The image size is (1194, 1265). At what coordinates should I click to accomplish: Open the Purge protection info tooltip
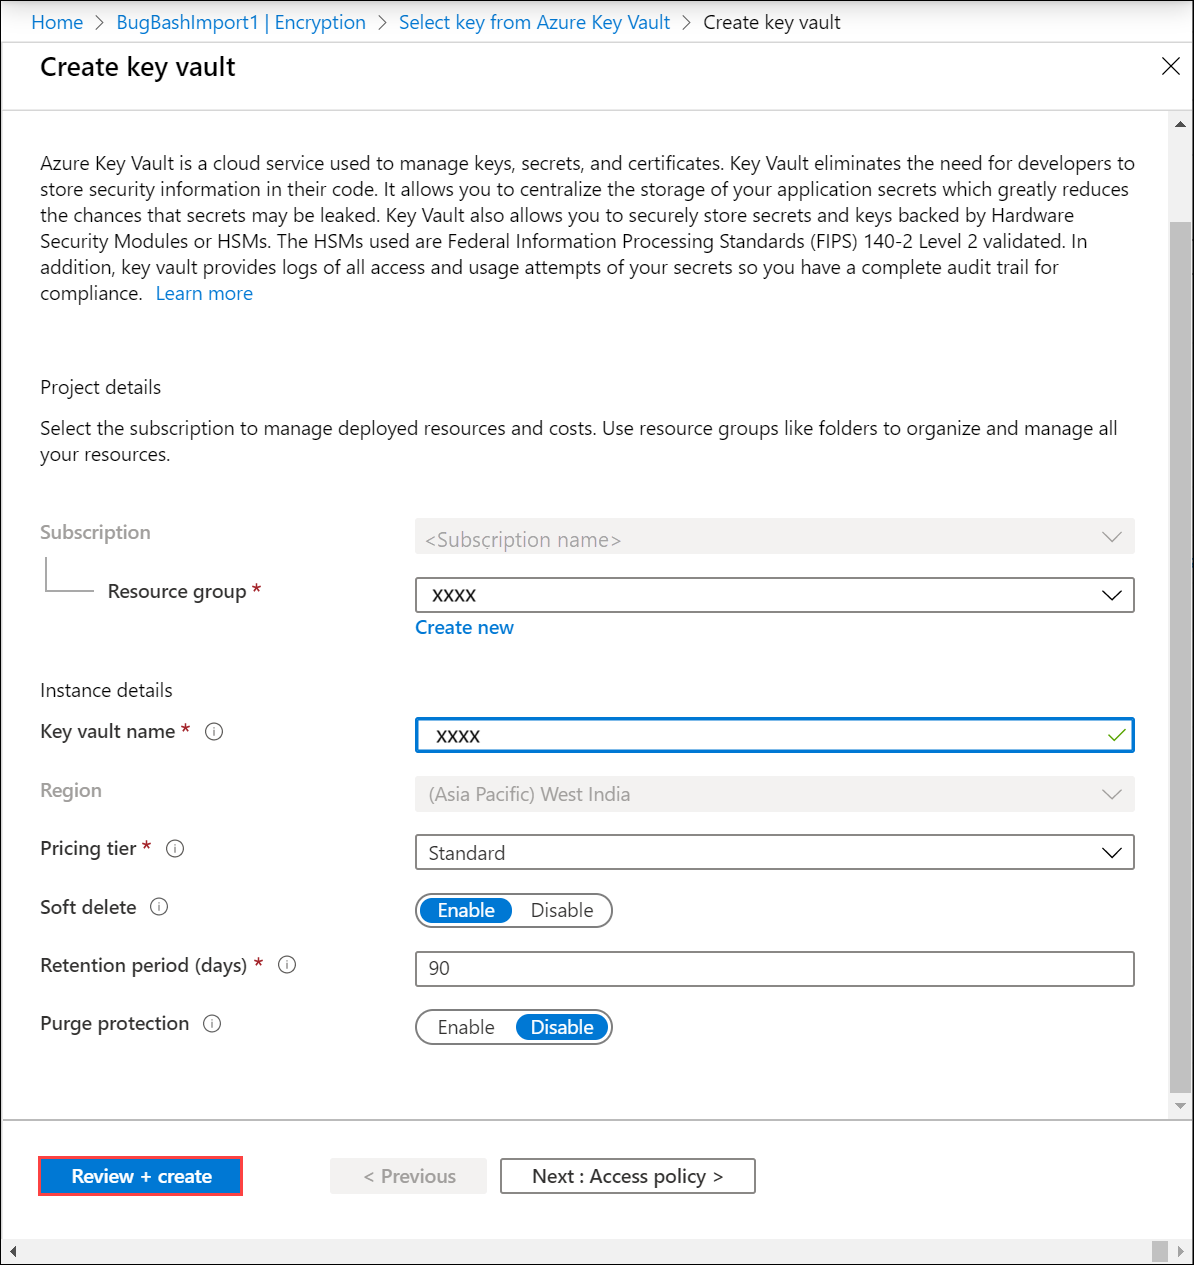[212, 1024]
